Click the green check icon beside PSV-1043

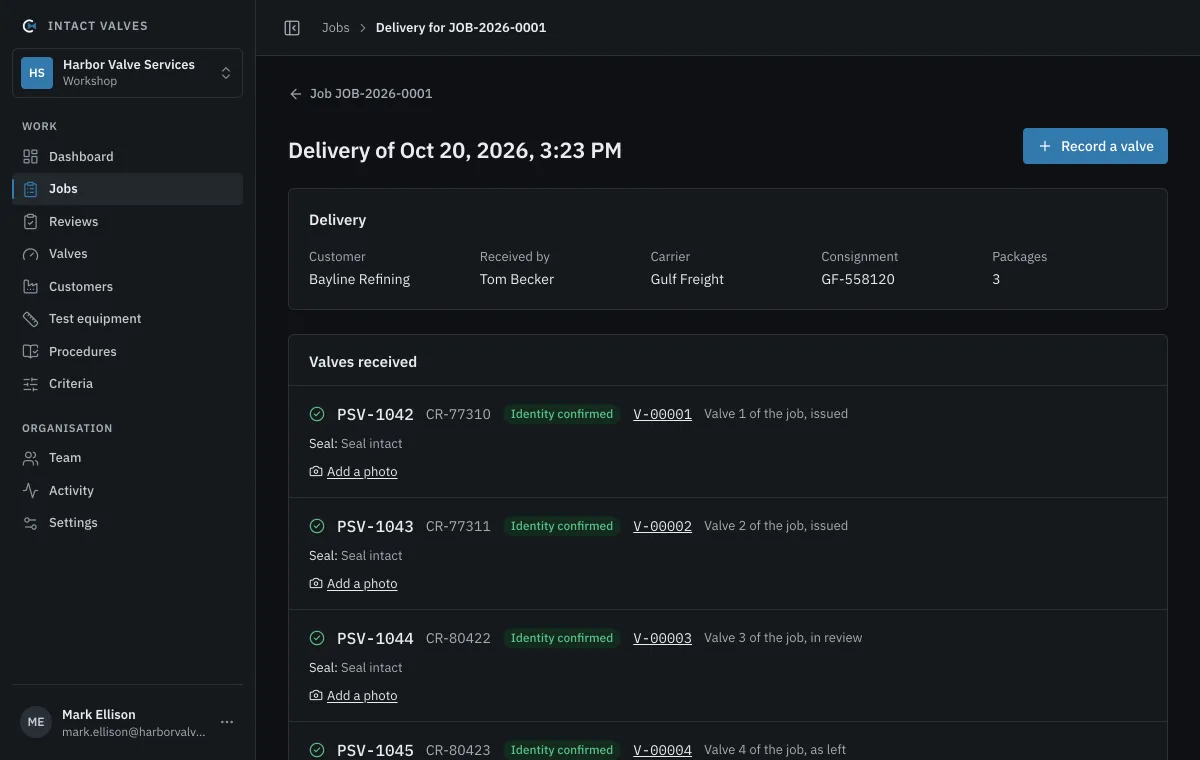(x=317, y=526)
